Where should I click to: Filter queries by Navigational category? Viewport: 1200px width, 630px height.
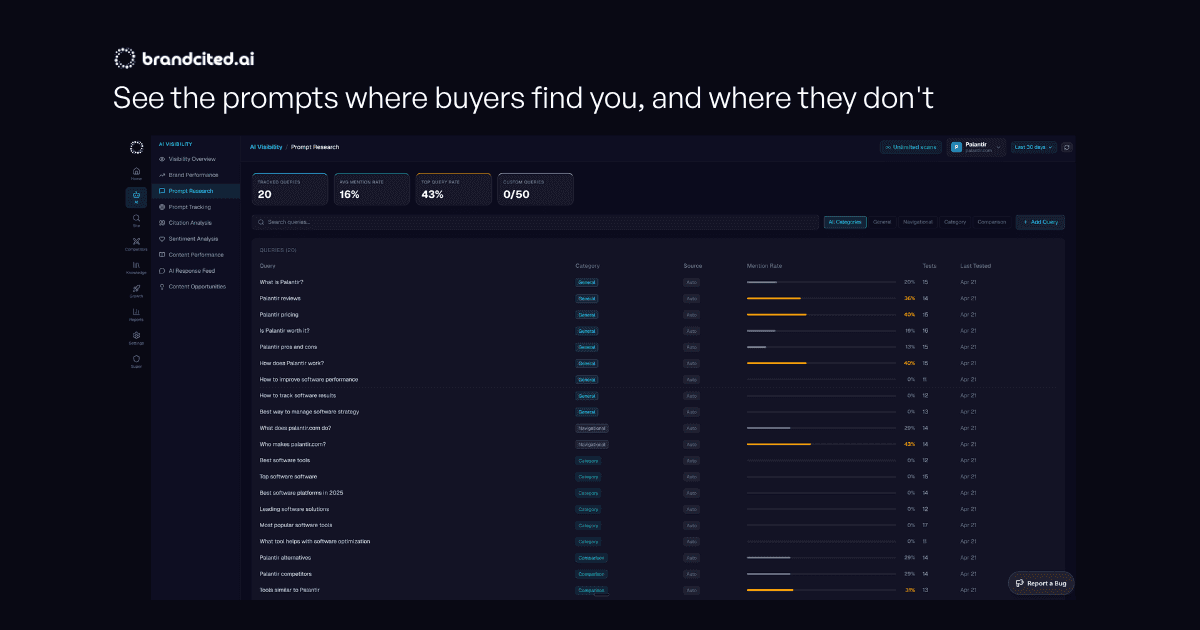point(917,222)
